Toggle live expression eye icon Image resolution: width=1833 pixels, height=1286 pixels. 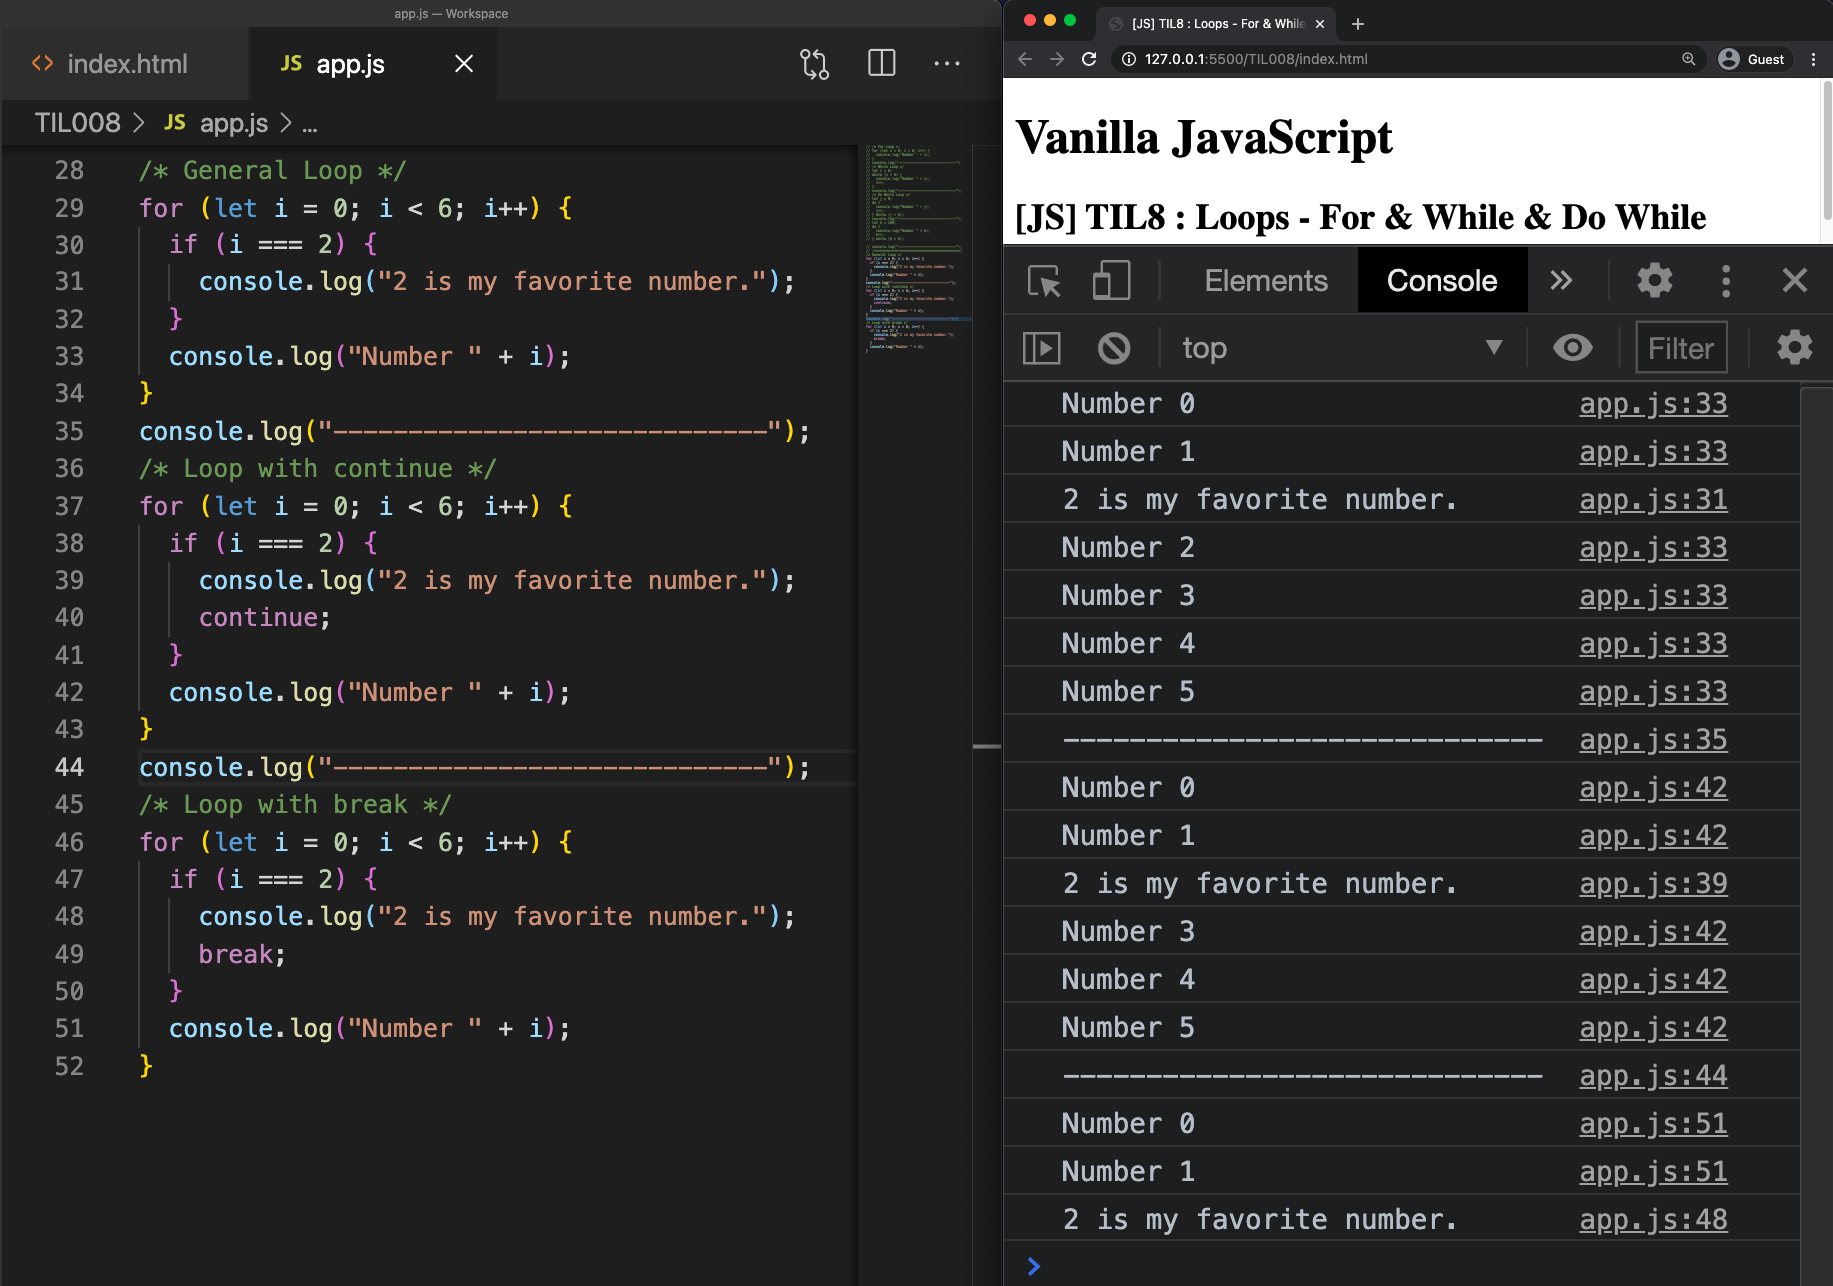(1572, 348)
